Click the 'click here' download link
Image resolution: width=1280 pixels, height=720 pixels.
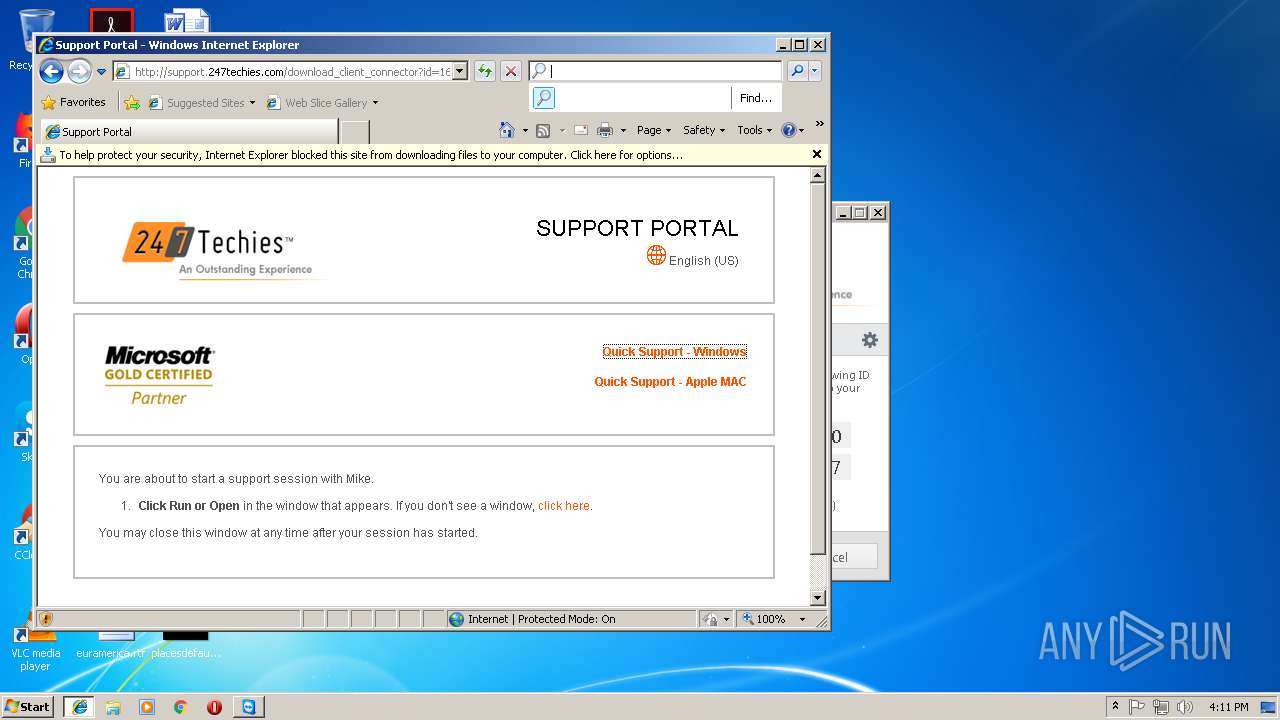click(564, 506)
